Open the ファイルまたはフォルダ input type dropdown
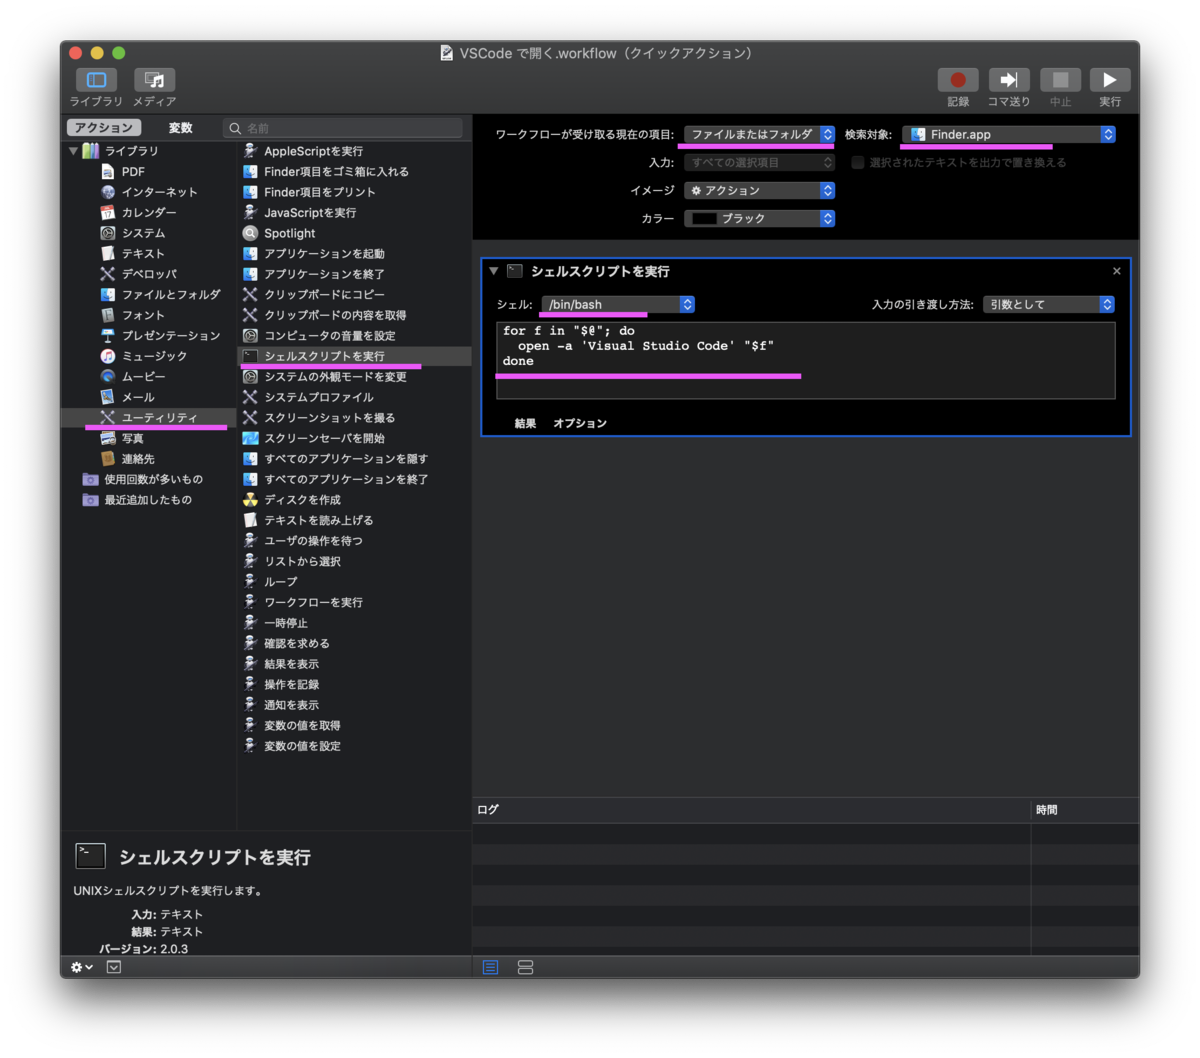The image size is (1200, 1058). (759, 134)
